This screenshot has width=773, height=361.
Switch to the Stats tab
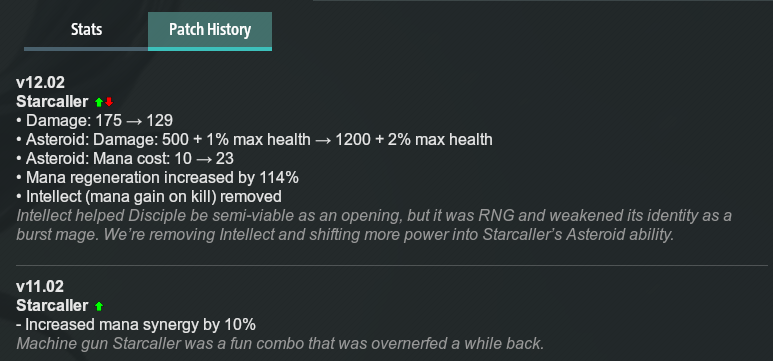(86, 30)
